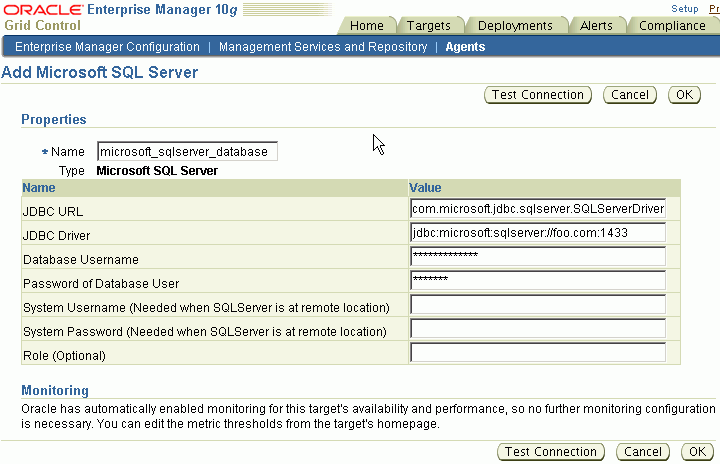This screenshot has width=720, height=464.
Task: Click top OK button
Action: pyautogui.click(x=684, y=95)
